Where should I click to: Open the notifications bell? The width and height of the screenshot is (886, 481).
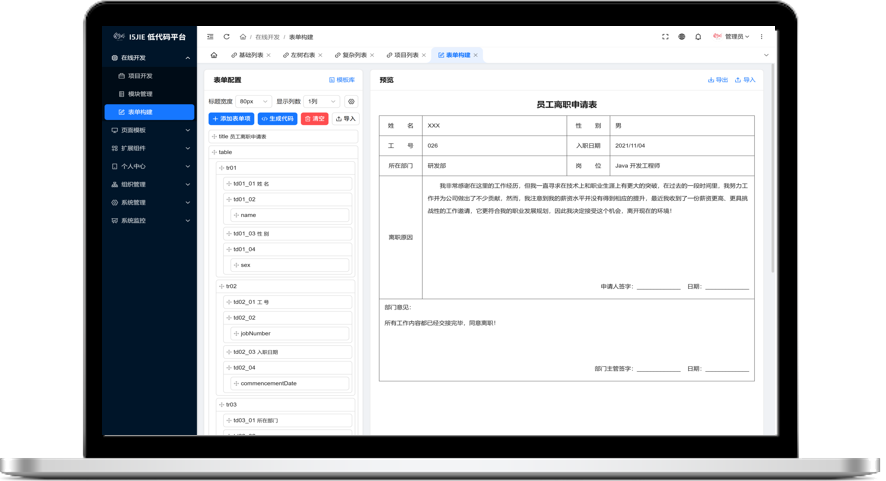[x=698, y=37]
